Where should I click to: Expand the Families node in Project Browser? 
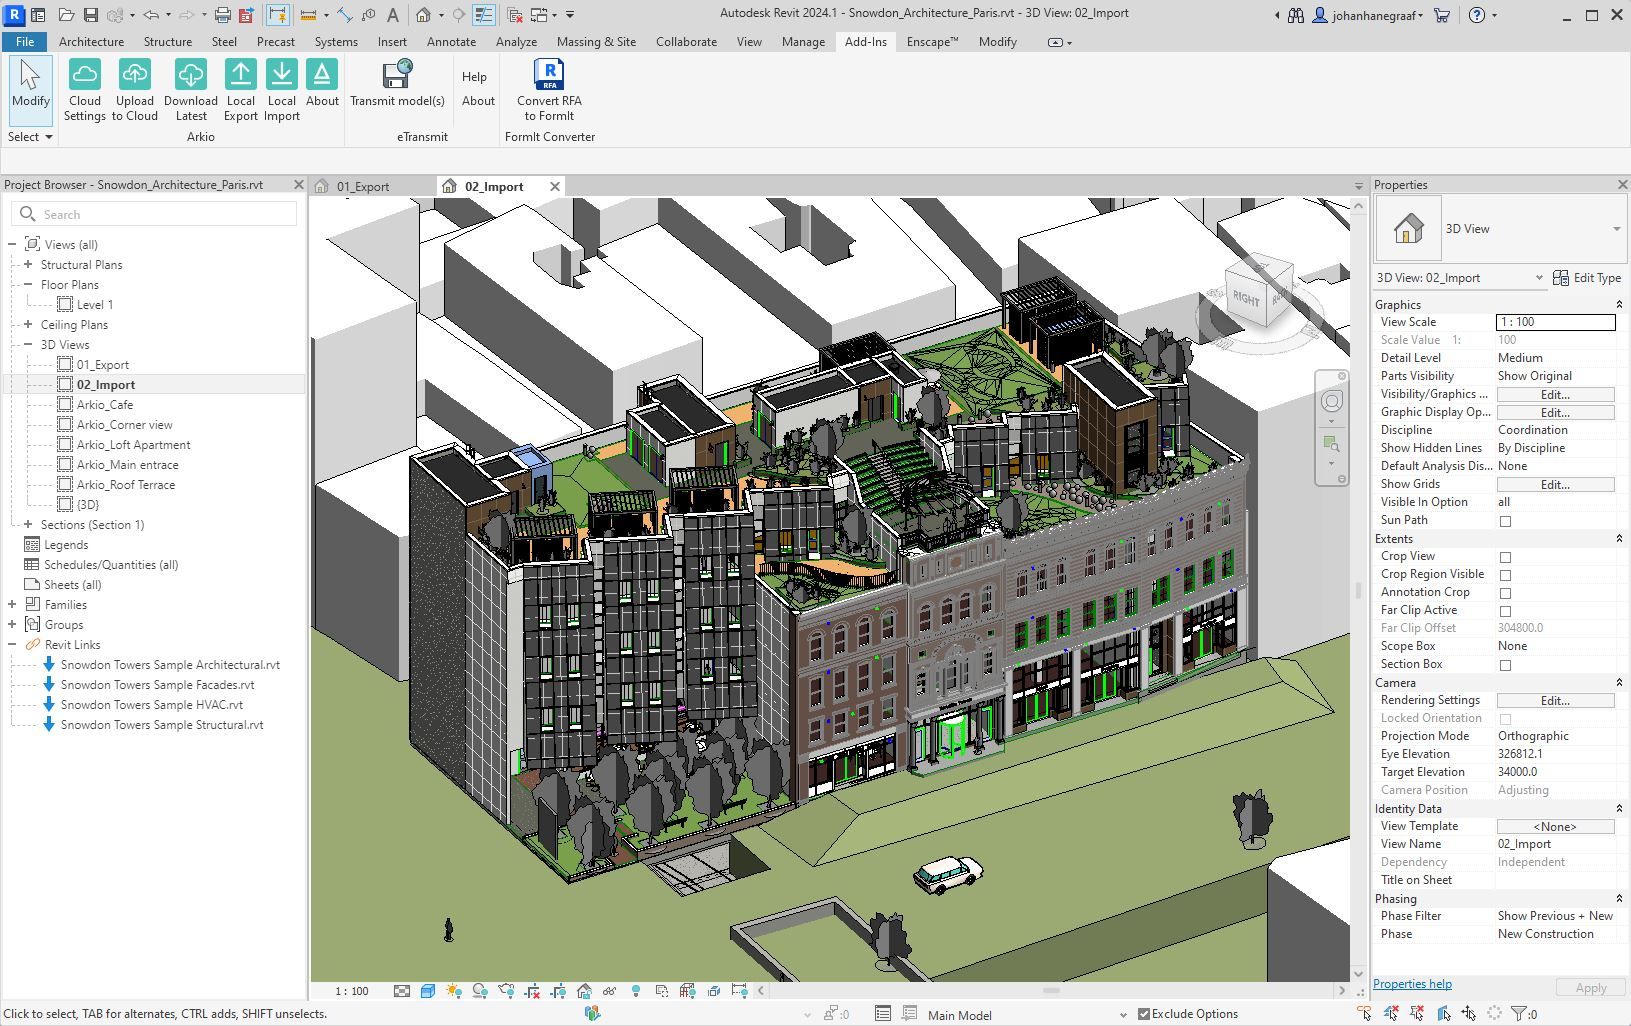pyautogui.click(x=12, y=605)
